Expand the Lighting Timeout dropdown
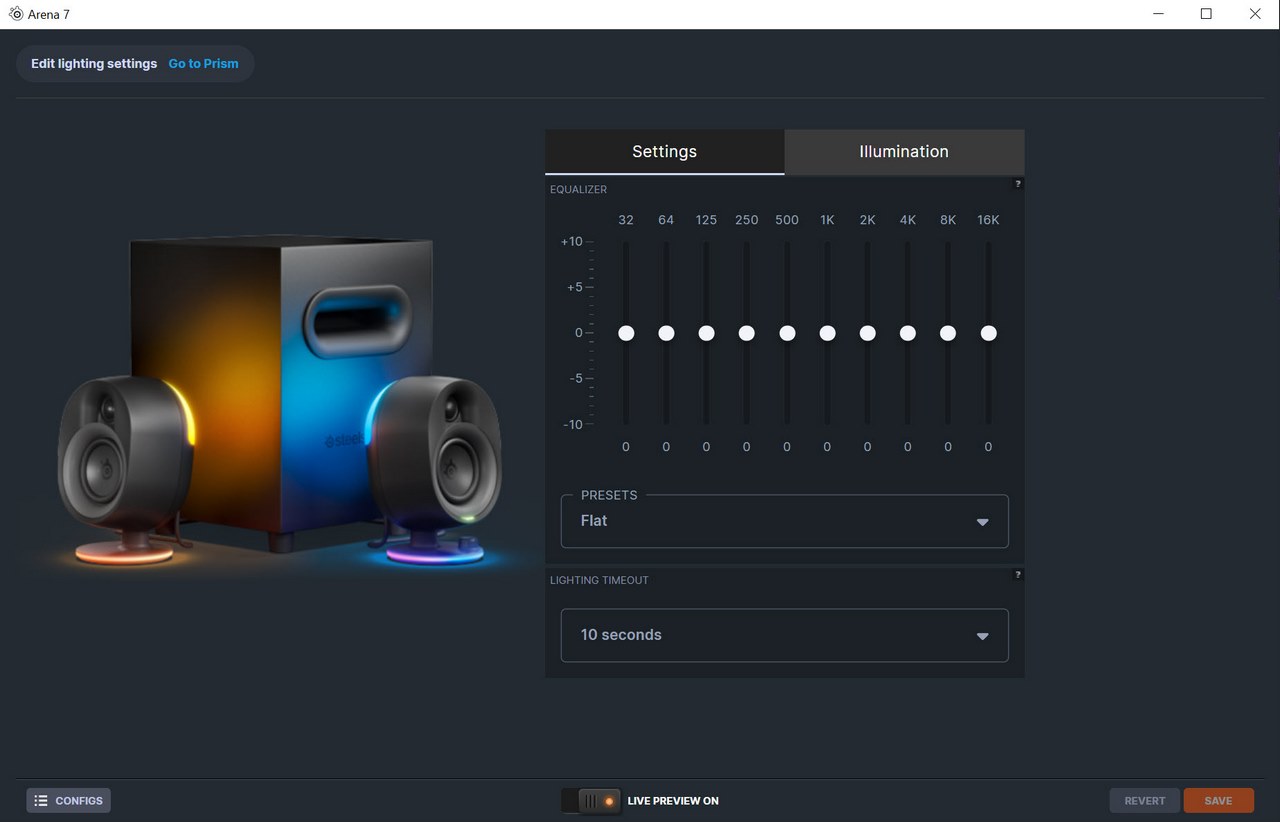 (x=784, y=635)
